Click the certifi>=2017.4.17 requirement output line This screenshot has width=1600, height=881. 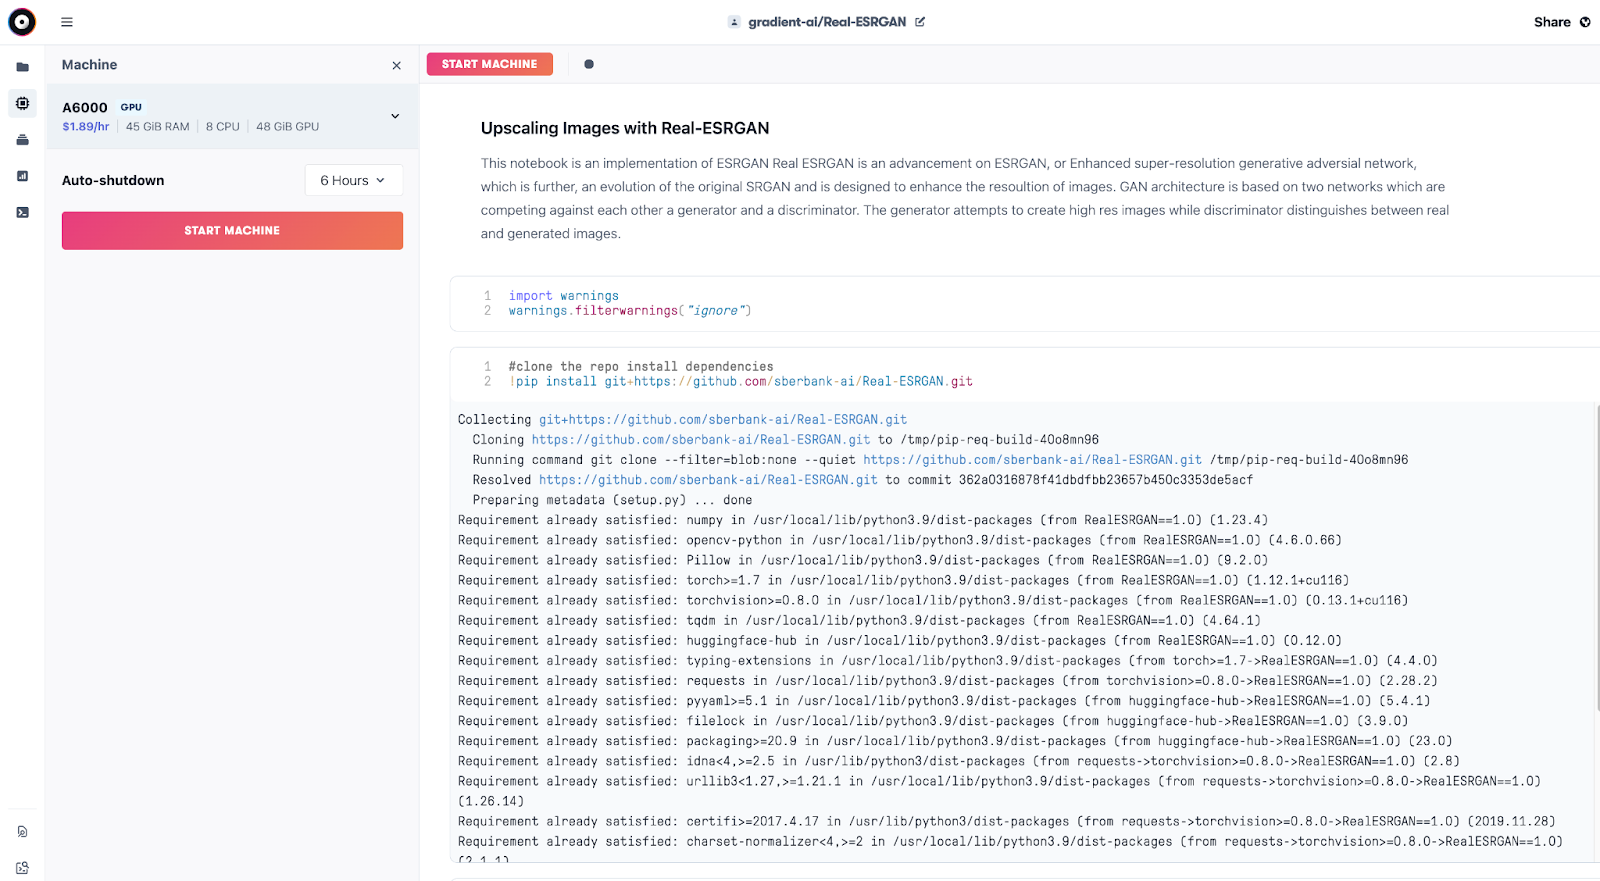1007,822
